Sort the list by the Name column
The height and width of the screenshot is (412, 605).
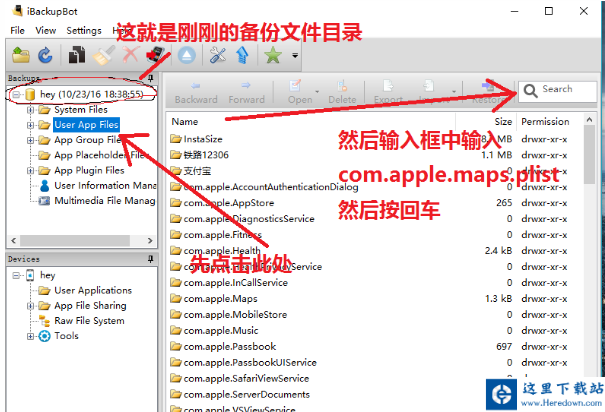185,122
